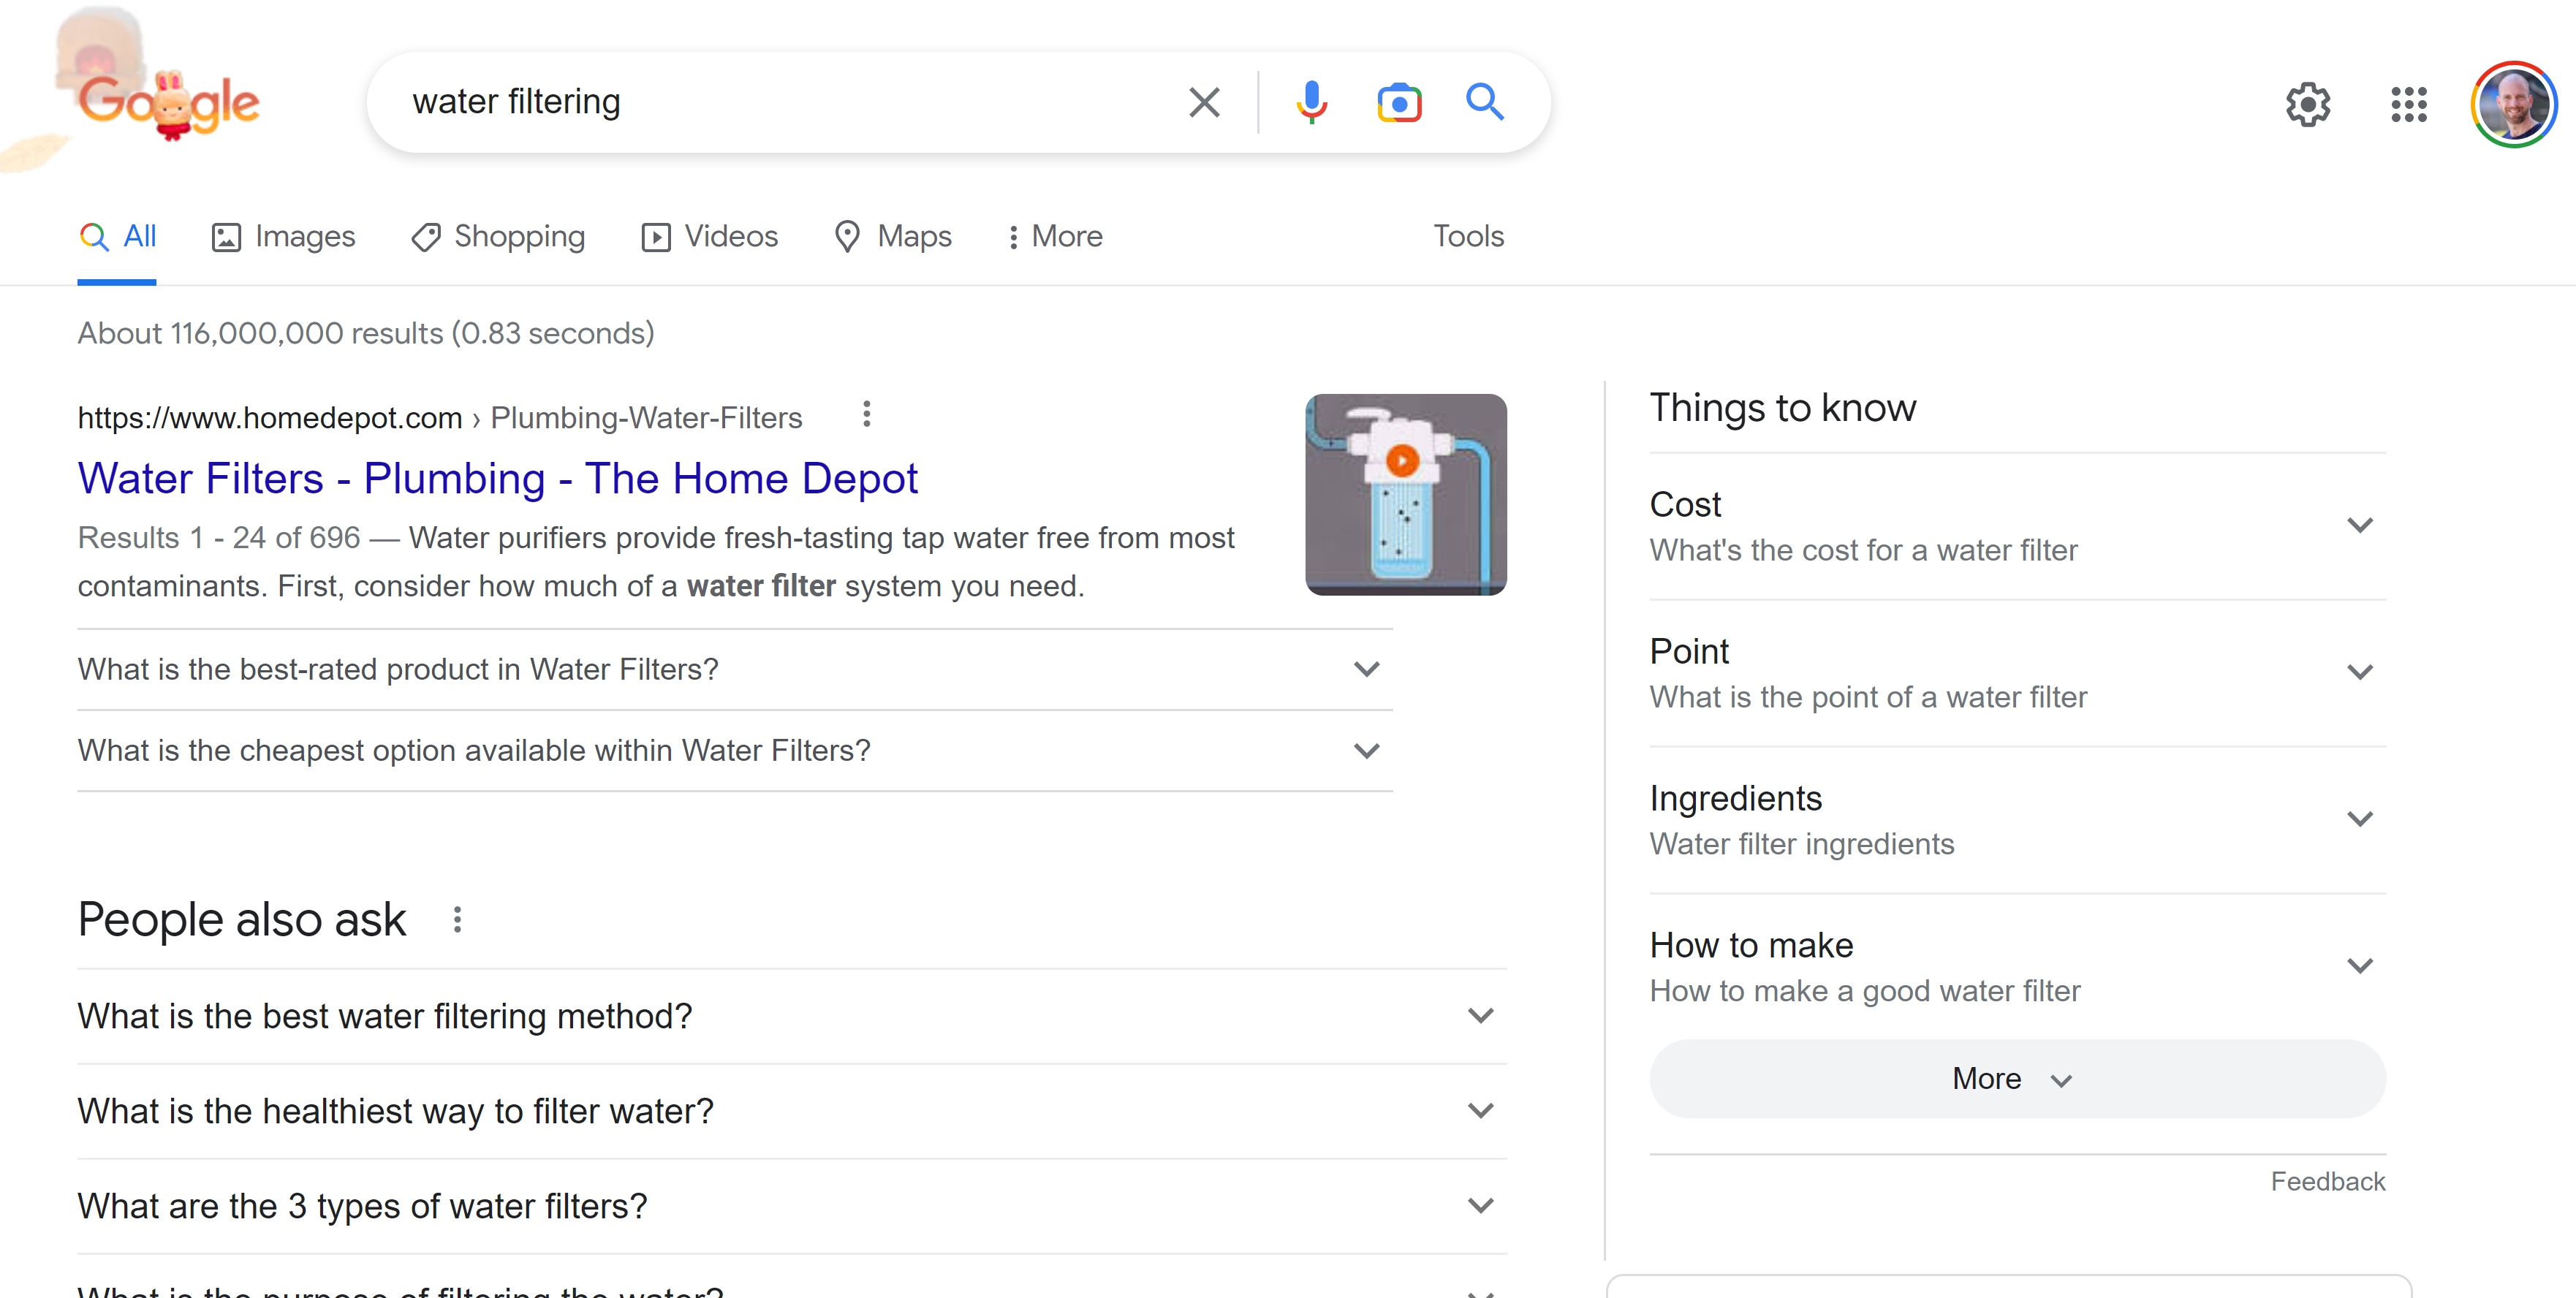Collapse the How to make chevron
This screenshot has height=1298, width=2576.
[2361, 965]
